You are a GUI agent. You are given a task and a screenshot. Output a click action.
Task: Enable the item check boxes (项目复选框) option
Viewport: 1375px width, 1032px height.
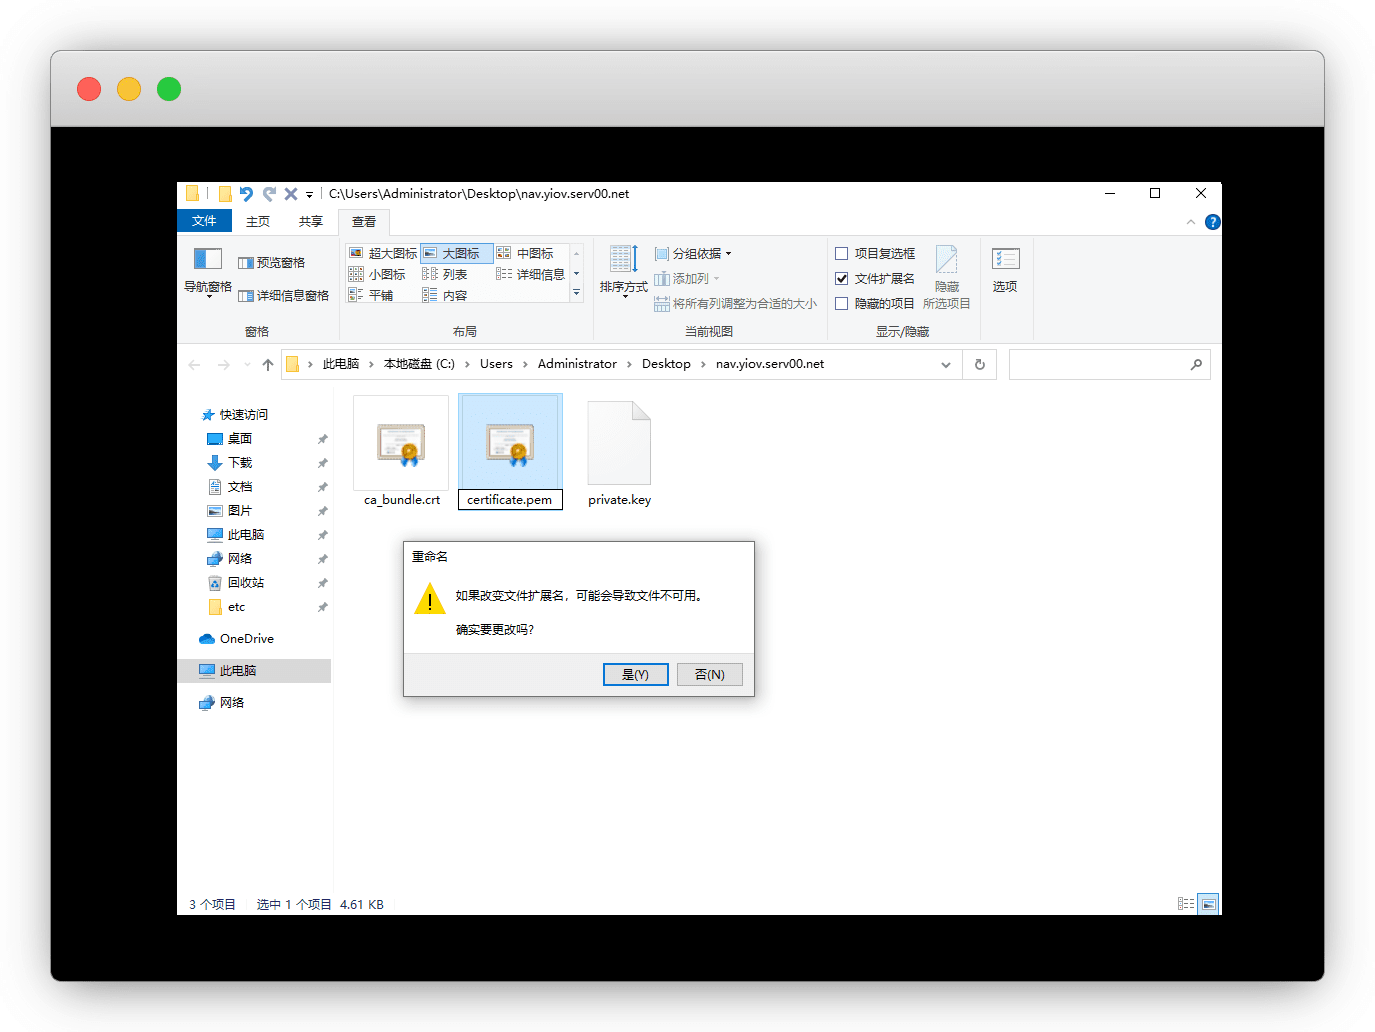(x=842, y=254)
